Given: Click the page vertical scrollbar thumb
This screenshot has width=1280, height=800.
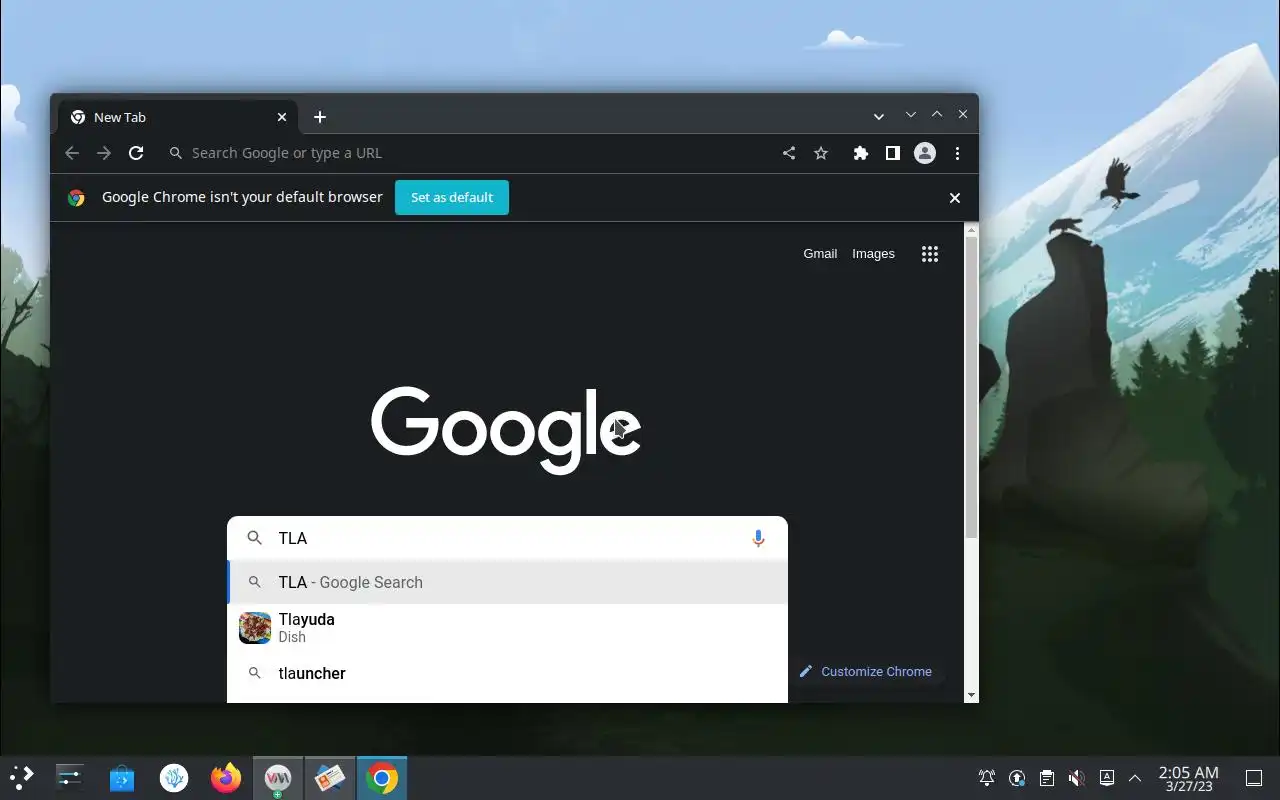Looking at the screenshot, I should 971,388.
